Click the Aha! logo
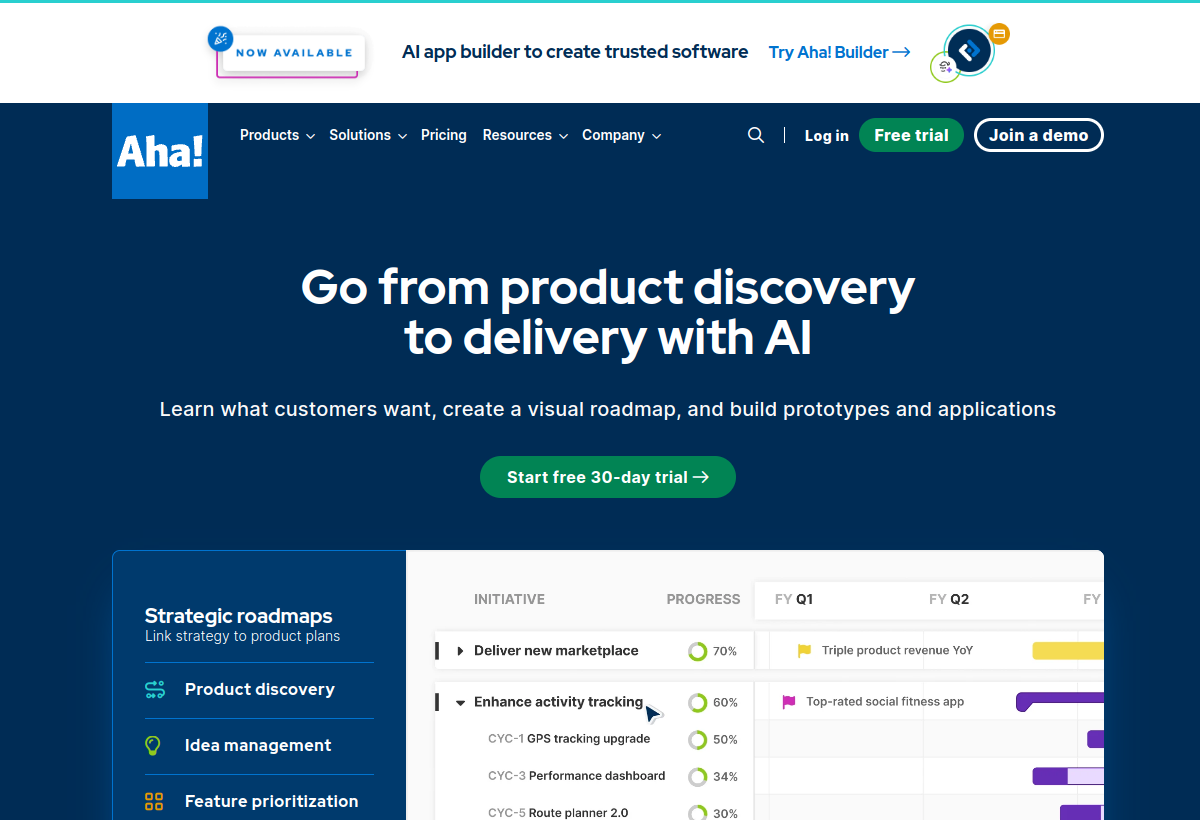Viewport: 1200px width, 820px height. (x=160, y=151)
